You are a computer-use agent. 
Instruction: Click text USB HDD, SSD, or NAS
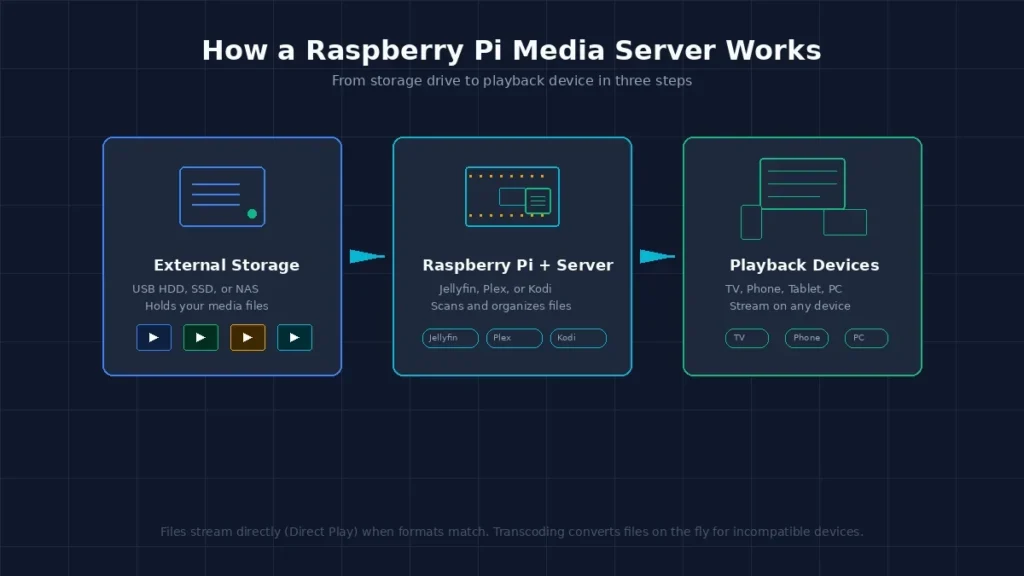(195, 289)
